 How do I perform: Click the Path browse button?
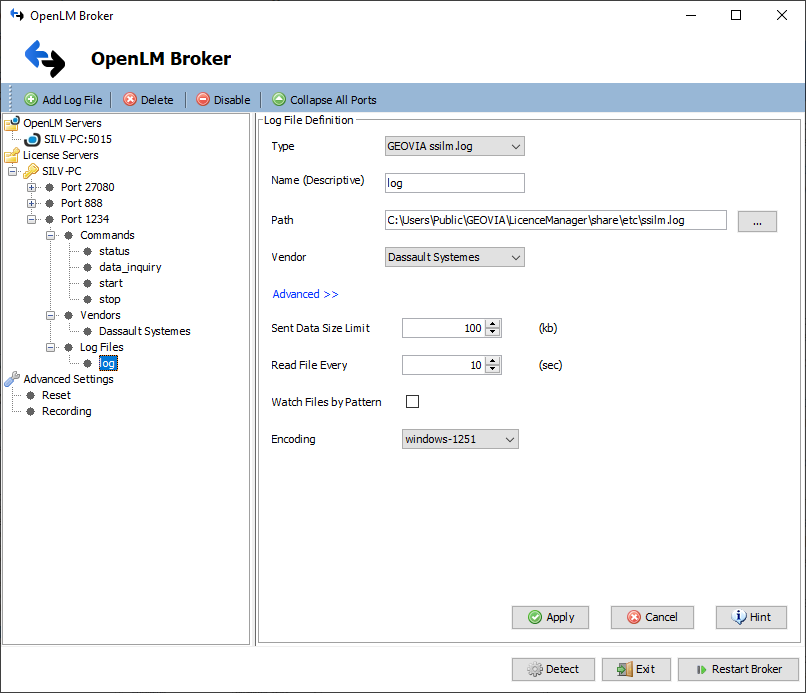click(x=757, y=220)
